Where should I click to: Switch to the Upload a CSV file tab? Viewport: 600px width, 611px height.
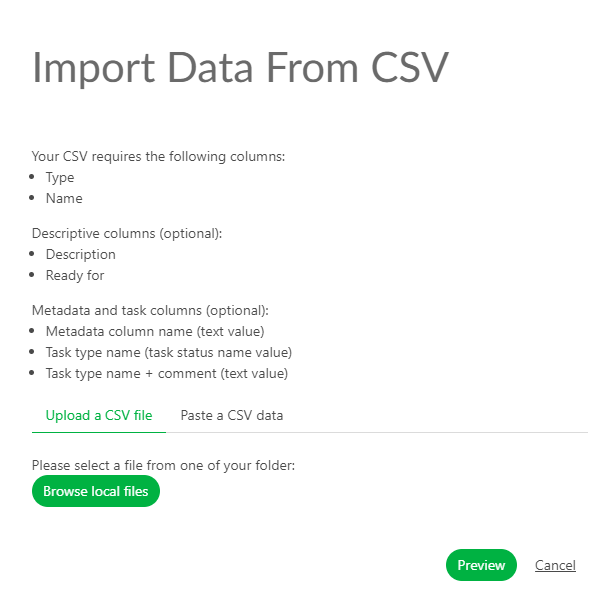click(99, 415)
